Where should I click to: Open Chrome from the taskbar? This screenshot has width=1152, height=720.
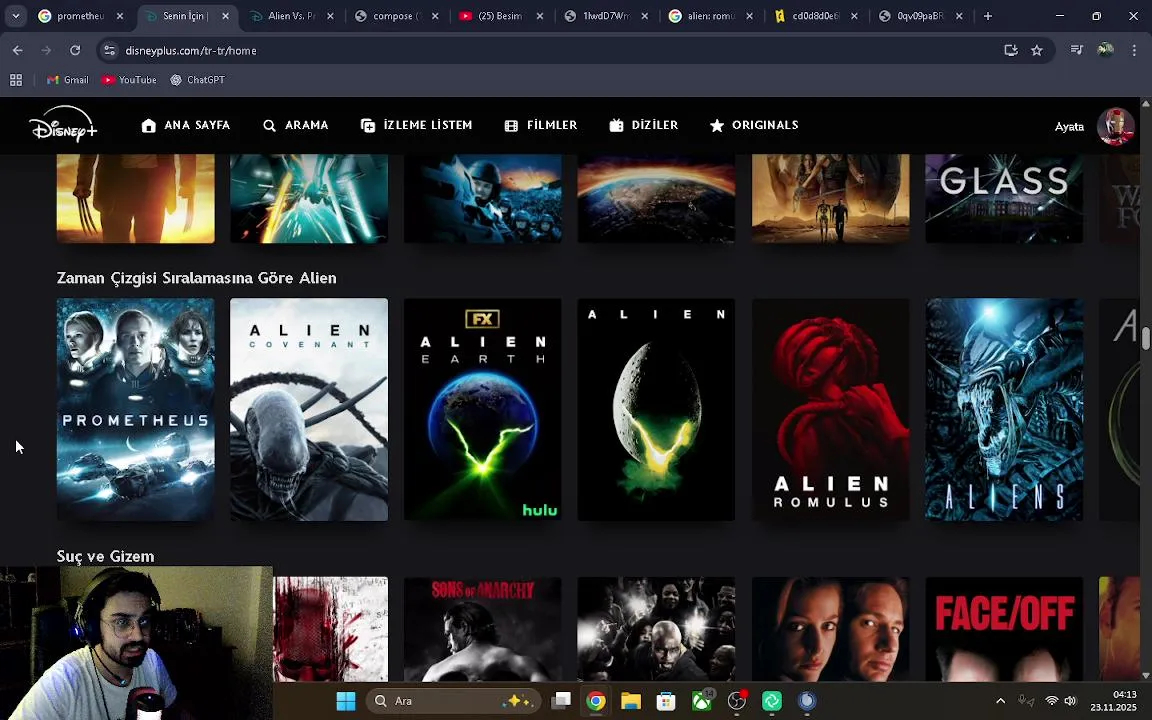(596, 701)
